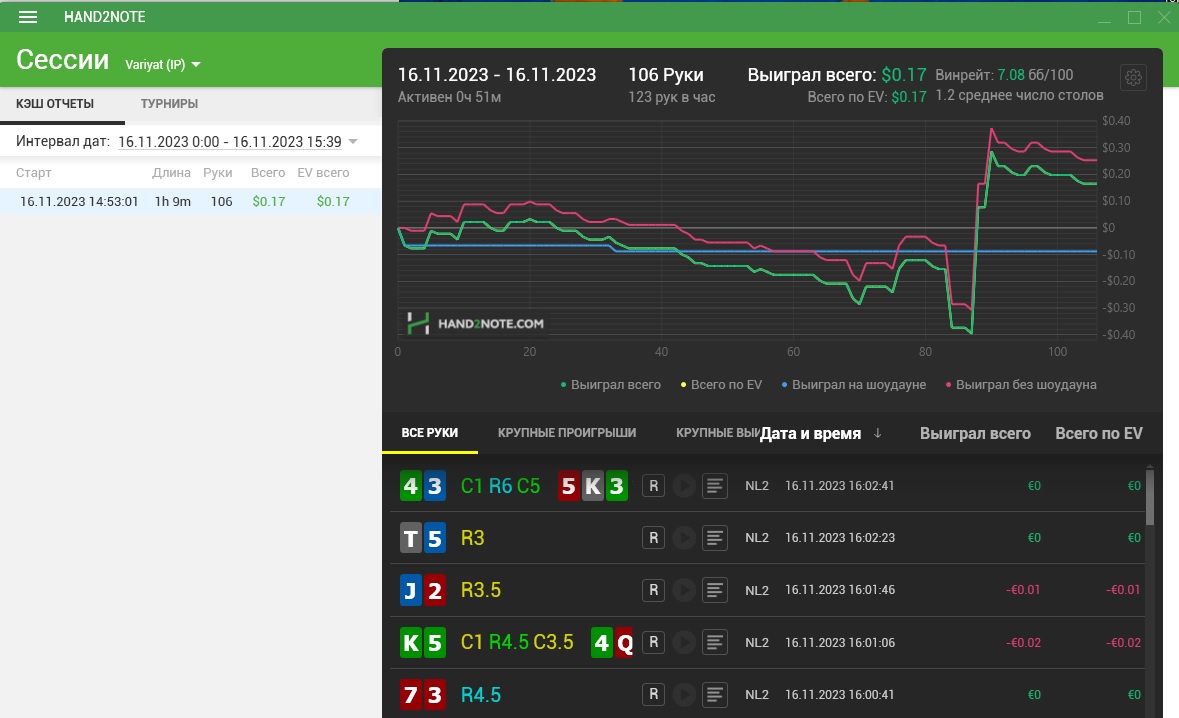Select ВСЕ РУКИ tab
1179x718 pixels.
[x=429, y=432]
